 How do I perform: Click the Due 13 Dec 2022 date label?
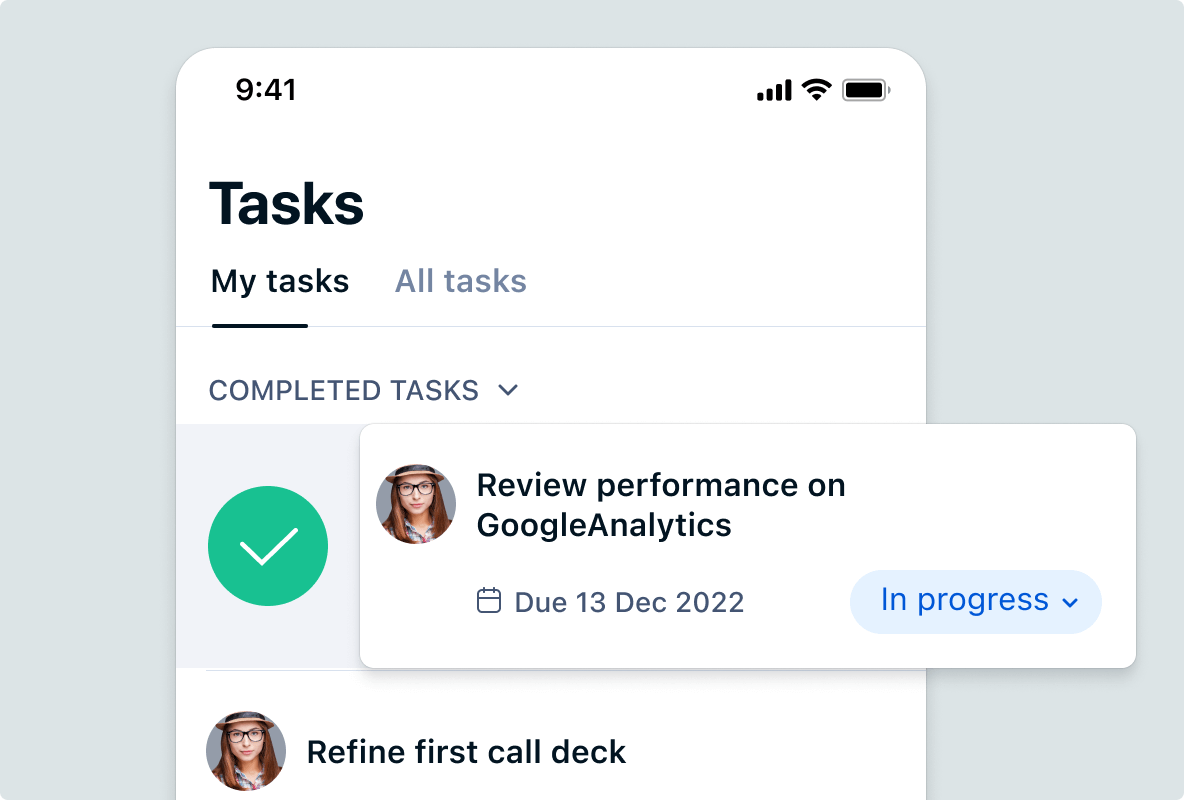coord(628,601)
